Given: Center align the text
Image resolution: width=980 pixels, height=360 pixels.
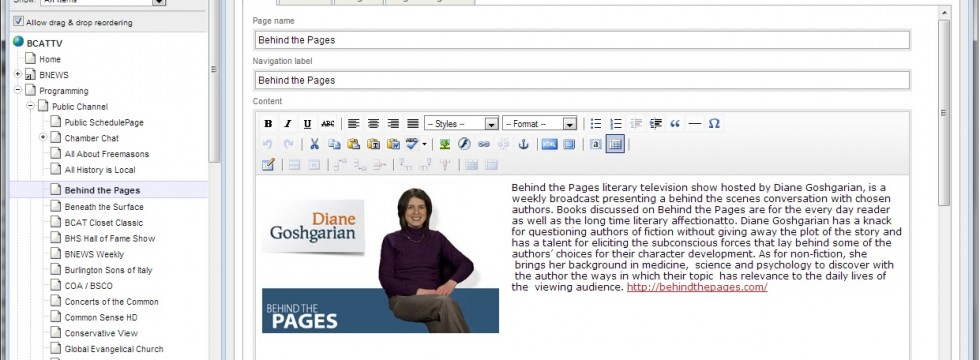Looking at the screenshot, I should pyautogui.click(x=373, y=124).
